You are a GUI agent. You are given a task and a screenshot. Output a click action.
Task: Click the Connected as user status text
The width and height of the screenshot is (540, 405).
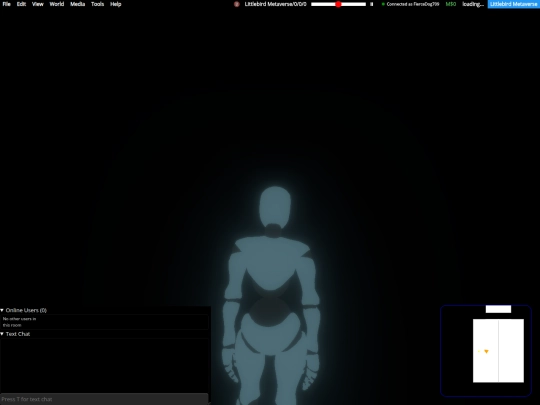[x=413, y=4]
